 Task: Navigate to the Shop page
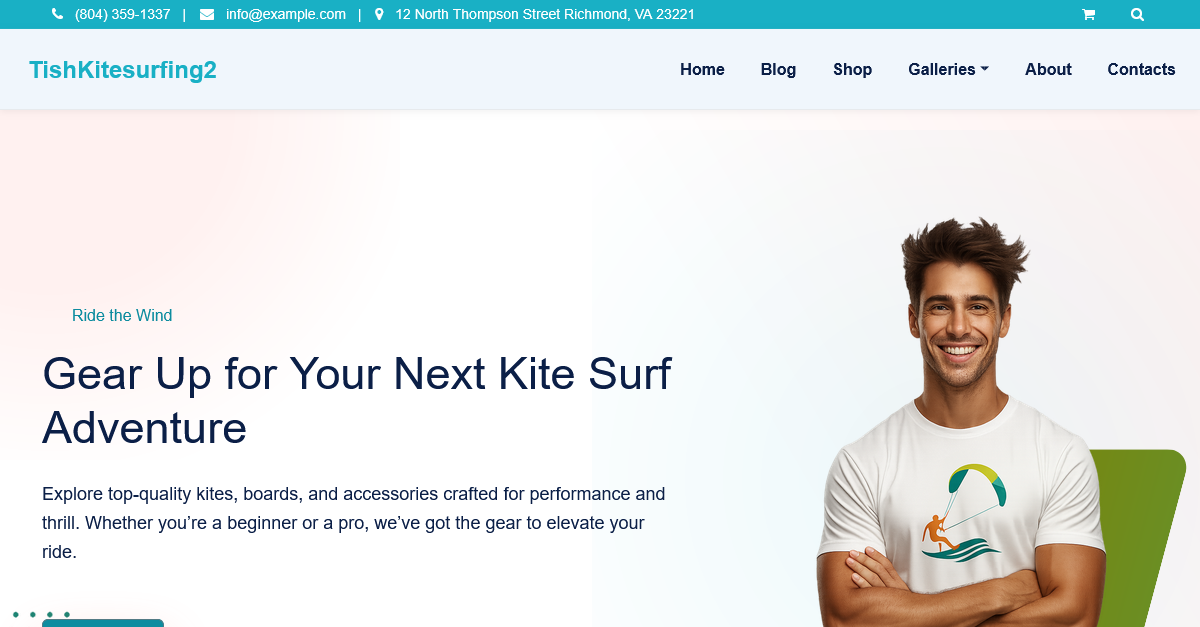pyautogui.click(x=852, y=69)
